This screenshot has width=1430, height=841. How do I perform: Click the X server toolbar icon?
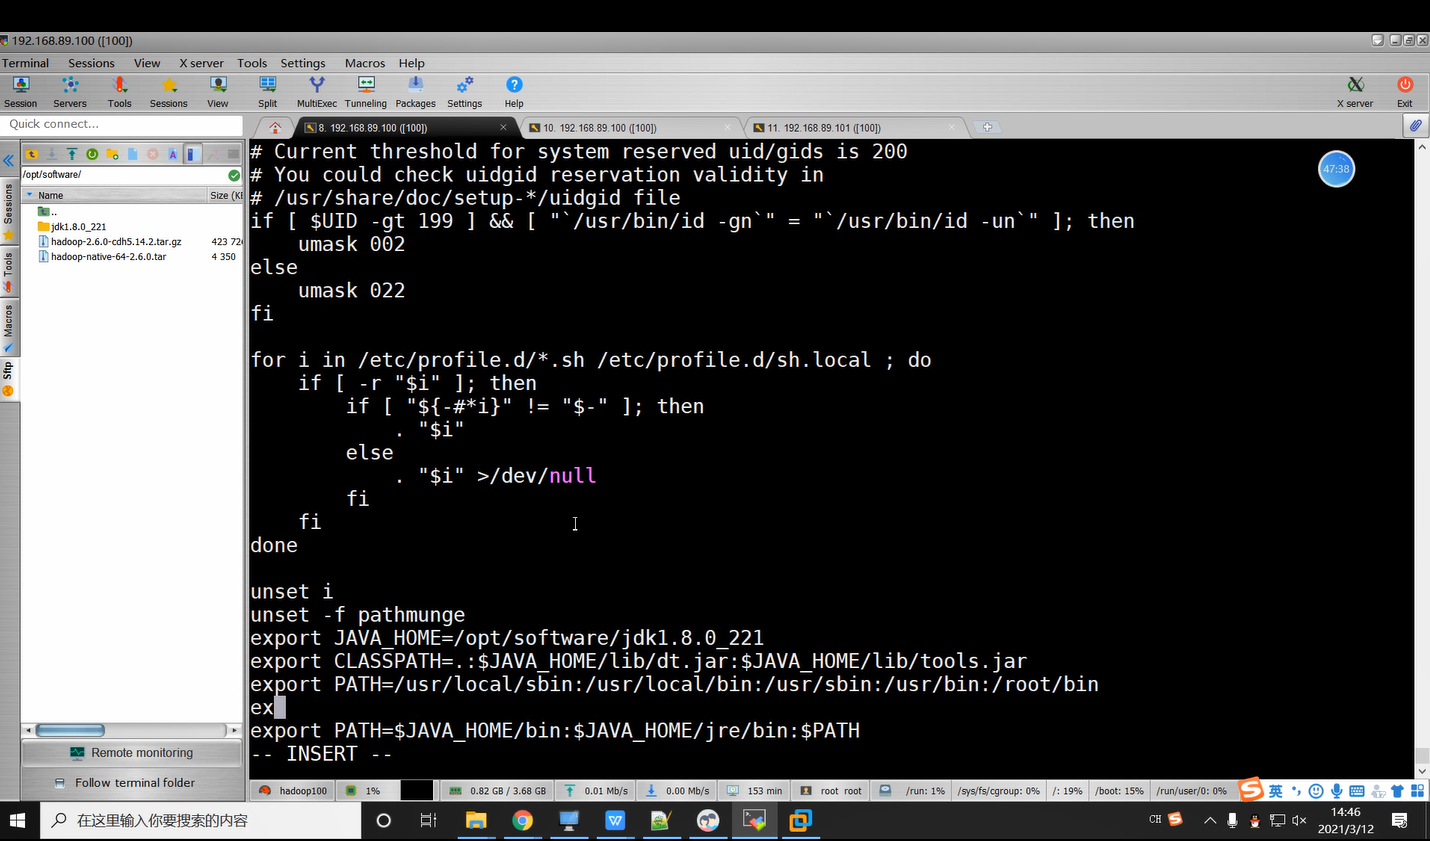point(1355,91)
